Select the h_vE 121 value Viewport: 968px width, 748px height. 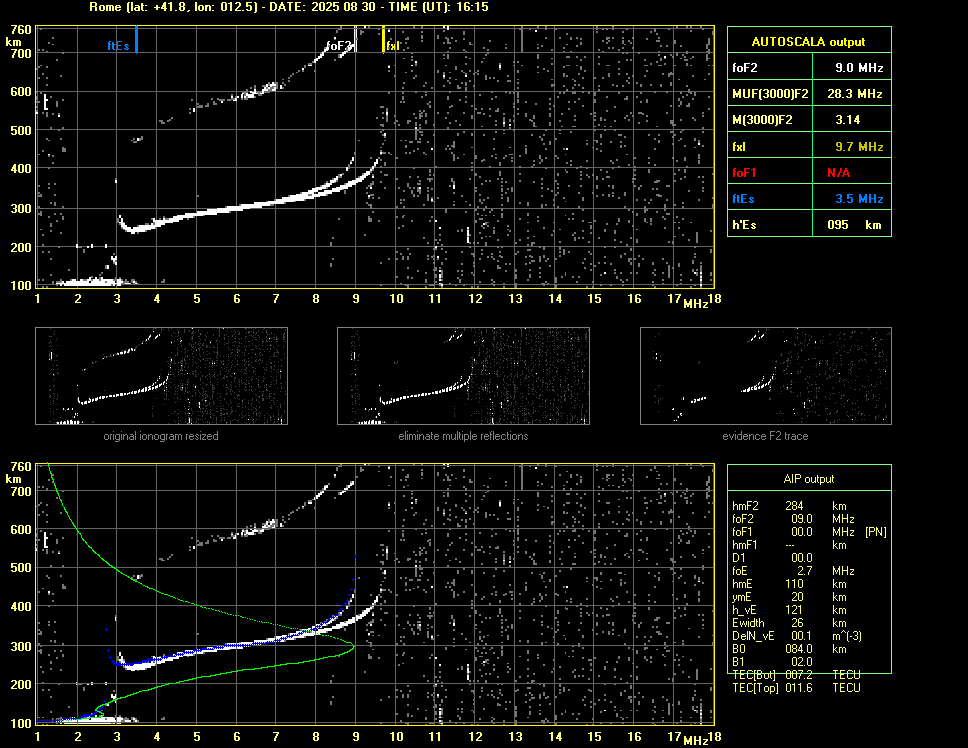(x=794, y=610)
